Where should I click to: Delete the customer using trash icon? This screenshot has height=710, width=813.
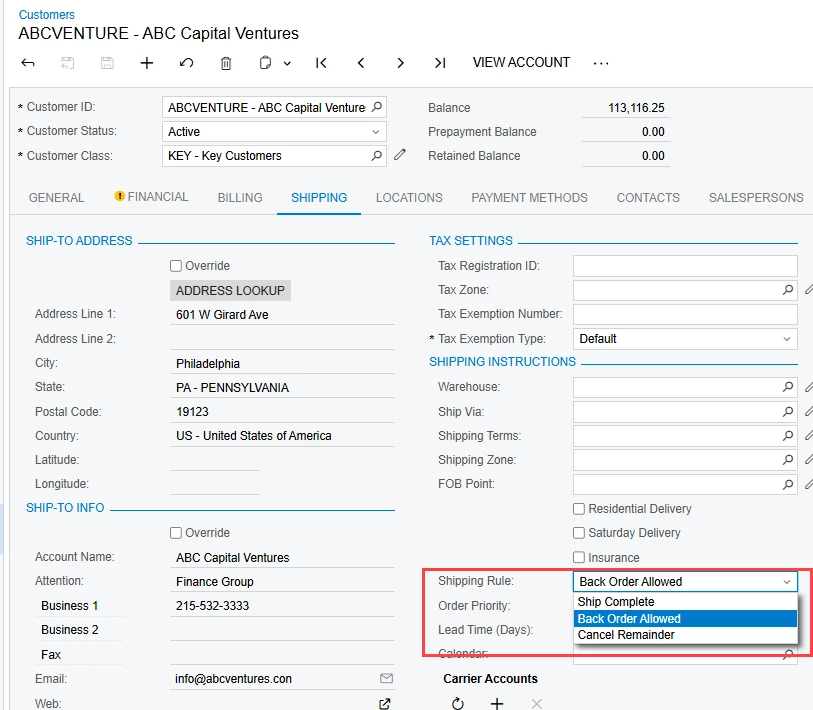(226, 63)
